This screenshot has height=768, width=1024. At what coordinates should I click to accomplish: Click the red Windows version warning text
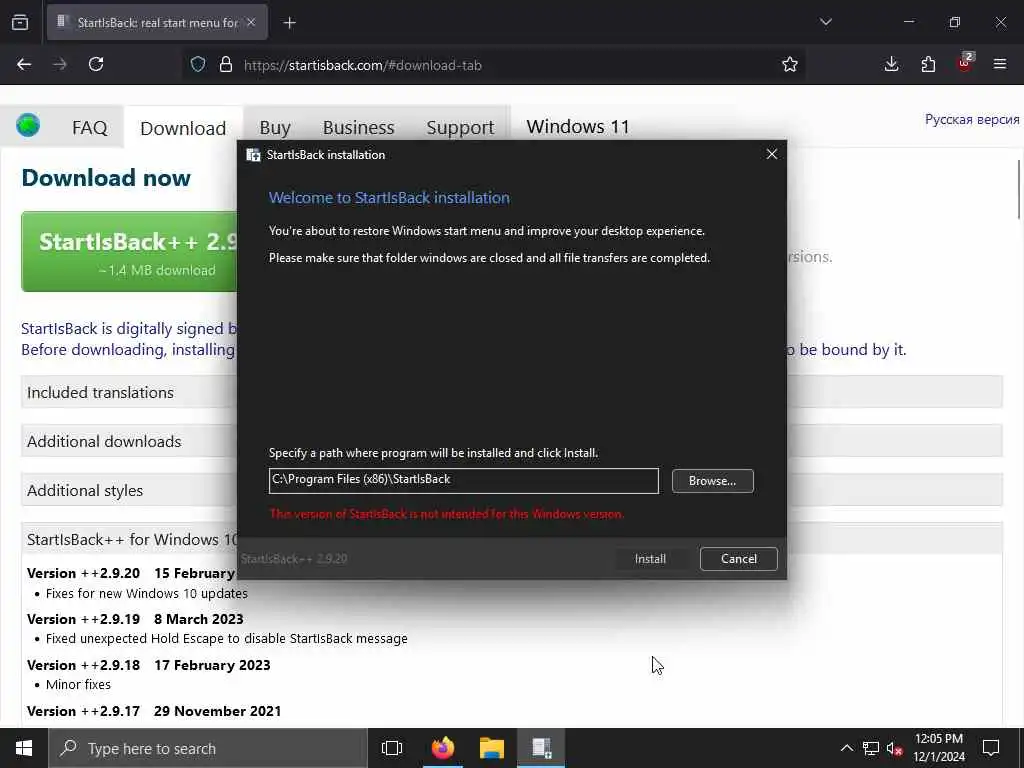pos(447,514)
